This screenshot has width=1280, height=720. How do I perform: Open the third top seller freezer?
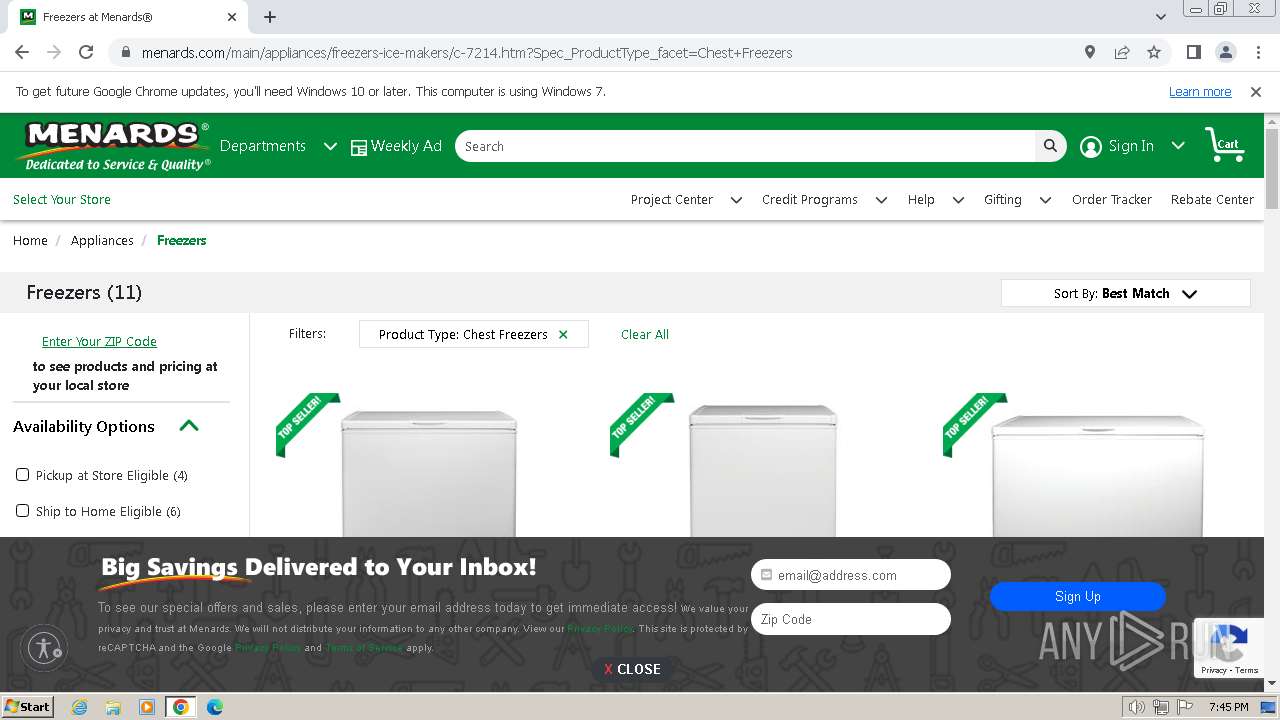[1098, 475]
